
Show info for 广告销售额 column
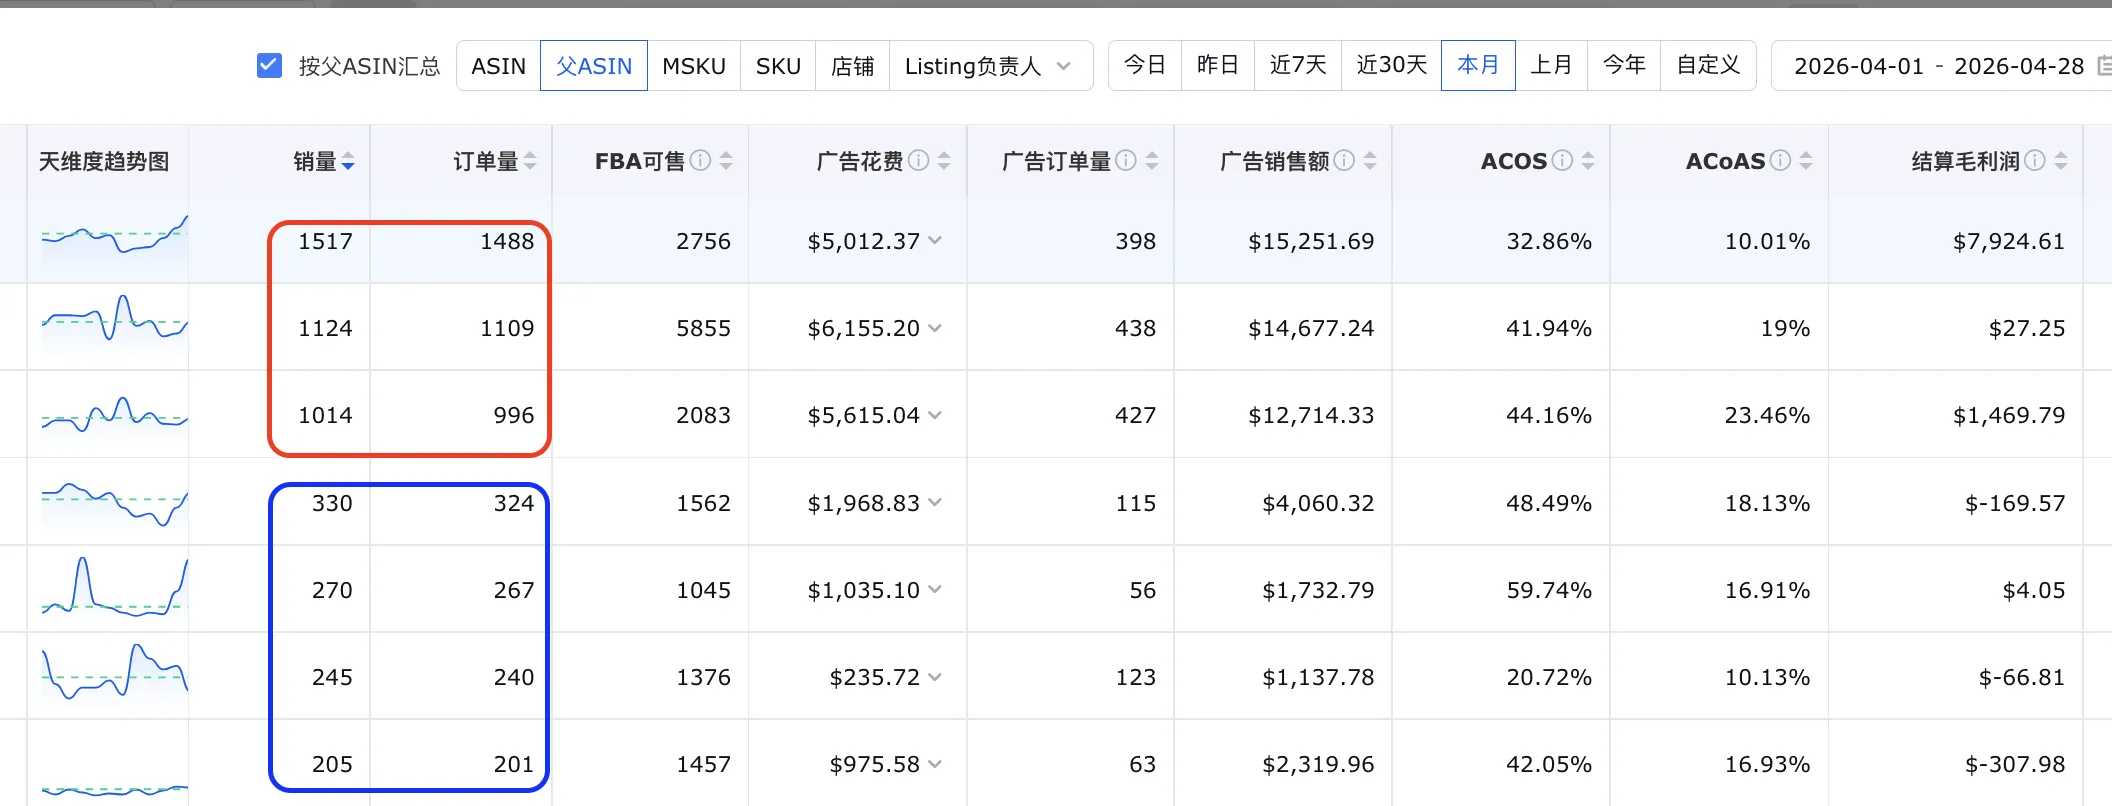[1345, 160]
